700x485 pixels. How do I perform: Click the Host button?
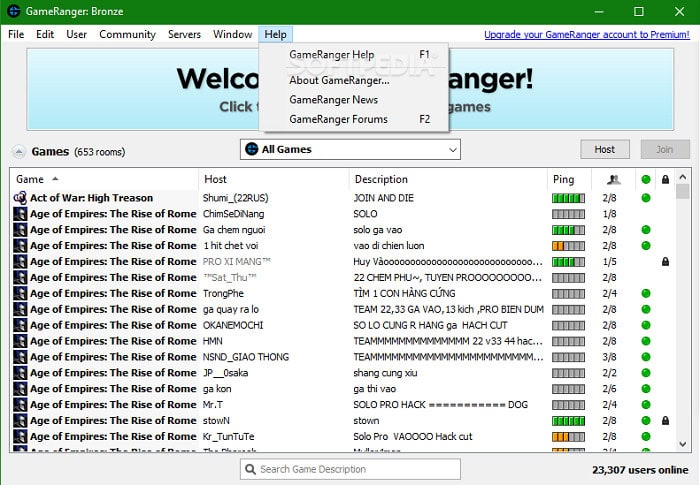click(605, 149)
